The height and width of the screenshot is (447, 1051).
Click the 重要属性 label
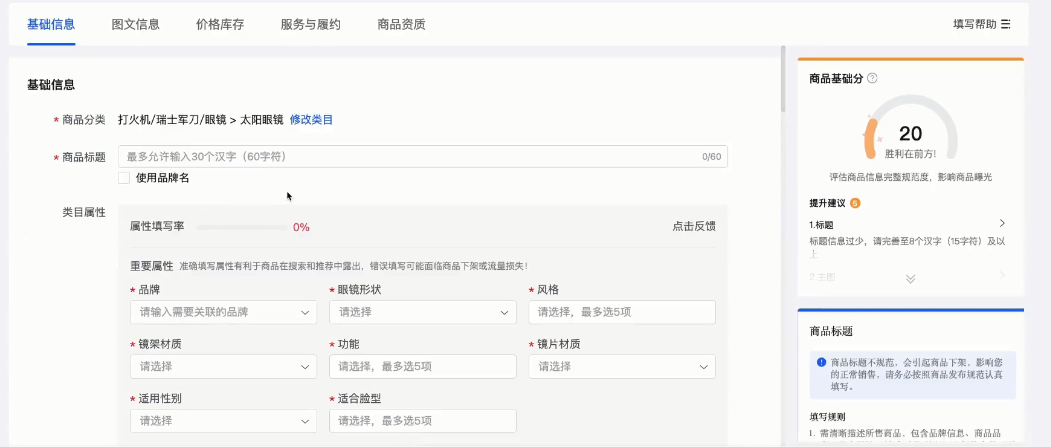click(151, 266)
